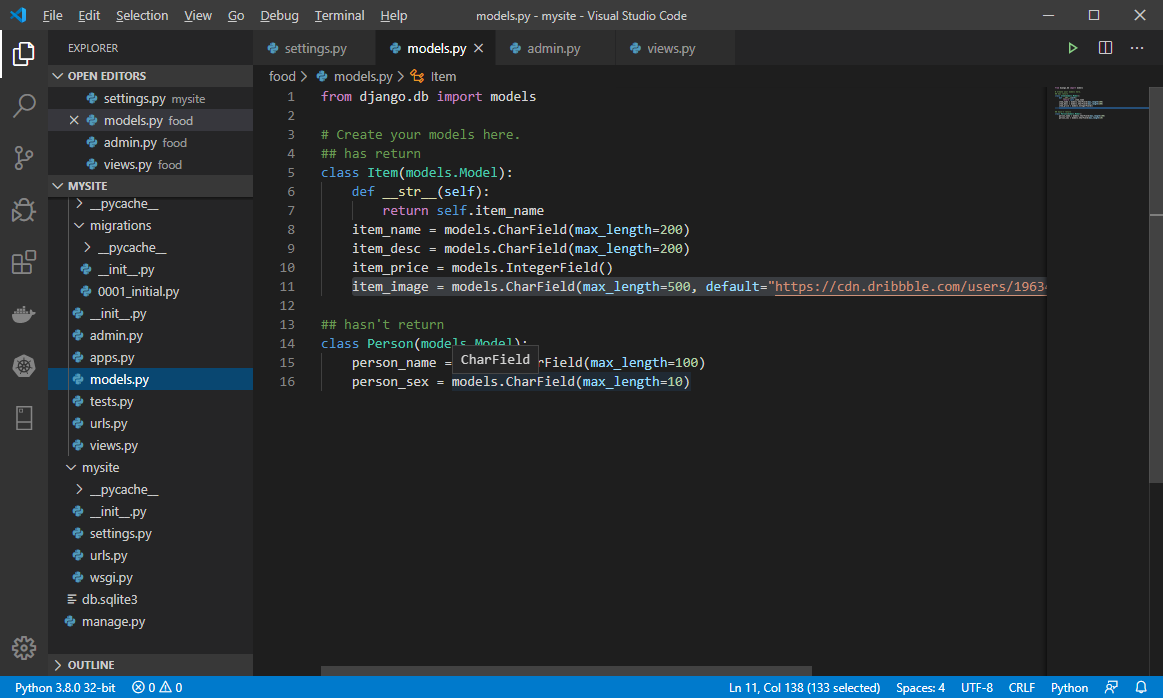The image size is (1163, 698).
Task: Click the VS Code logo in title bar
Action: click(x=19, y=15)
